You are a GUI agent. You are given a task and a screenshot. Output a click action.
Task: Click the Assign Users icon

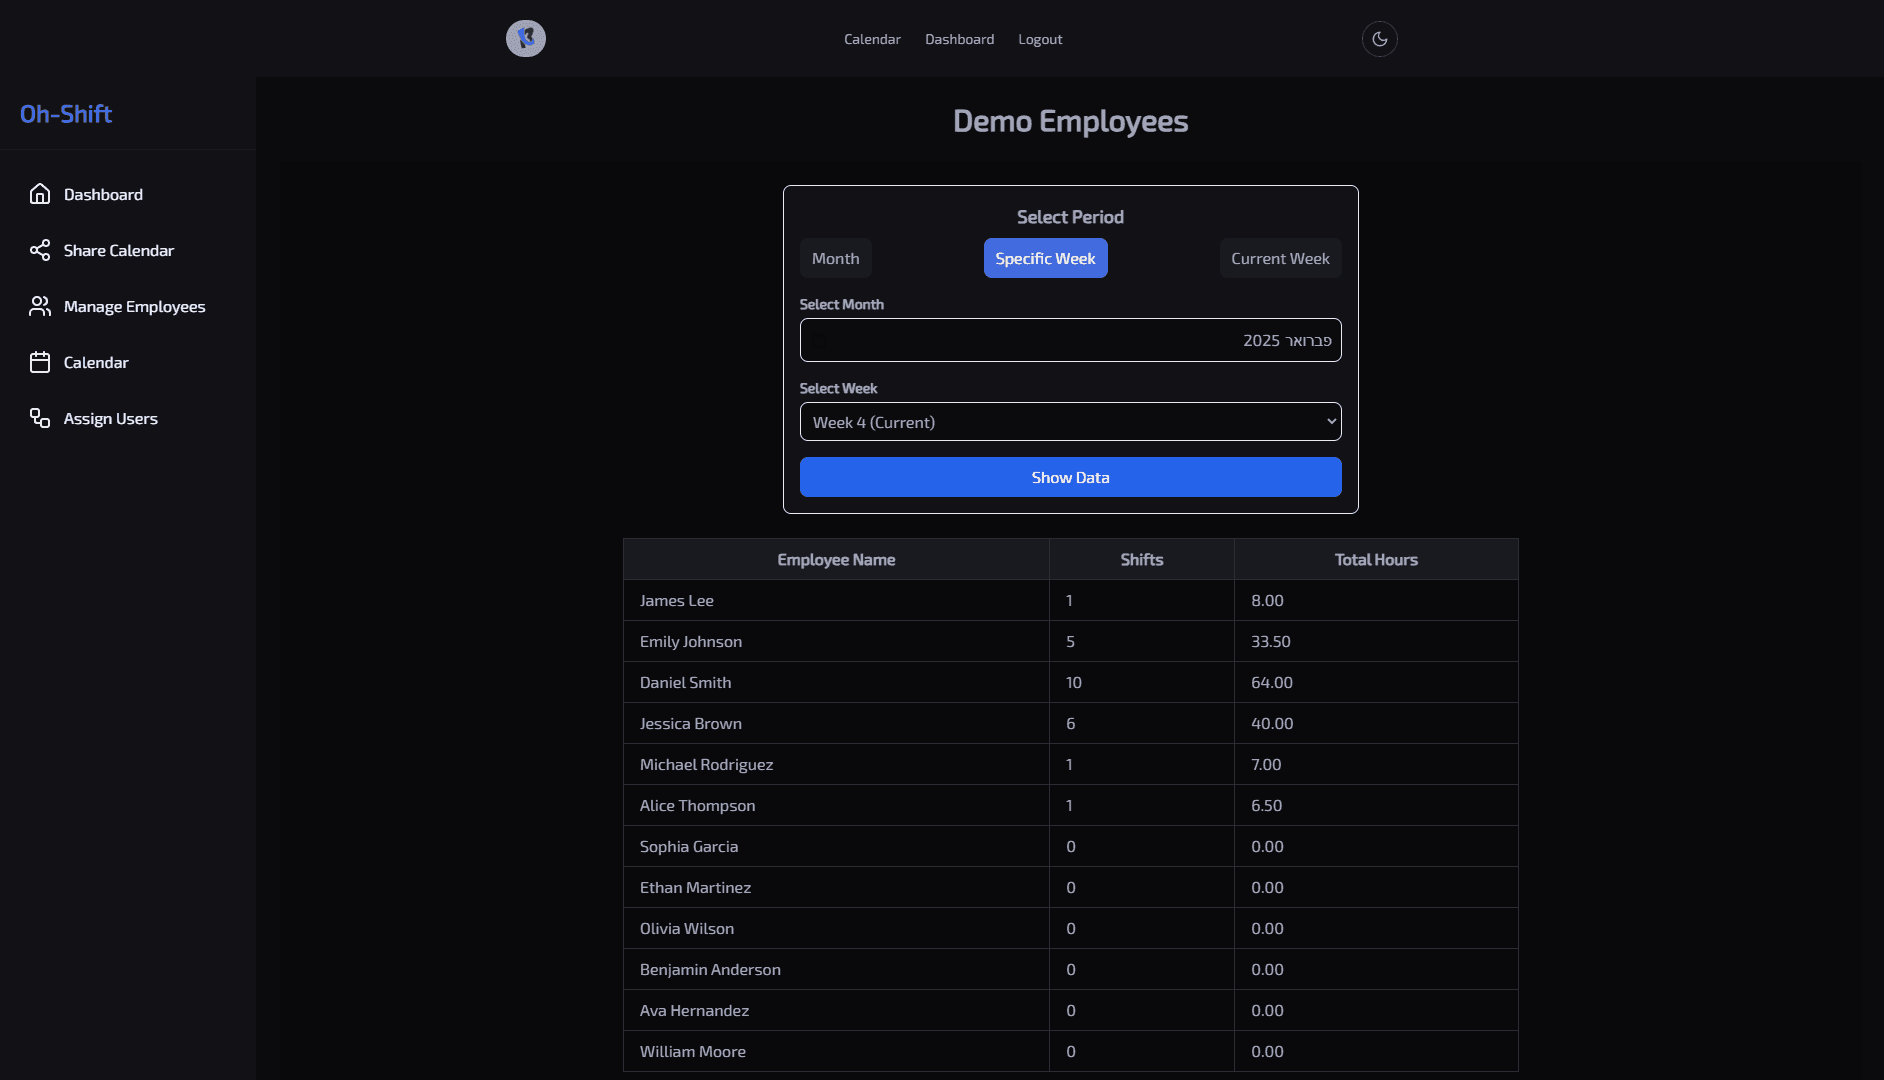40,418
